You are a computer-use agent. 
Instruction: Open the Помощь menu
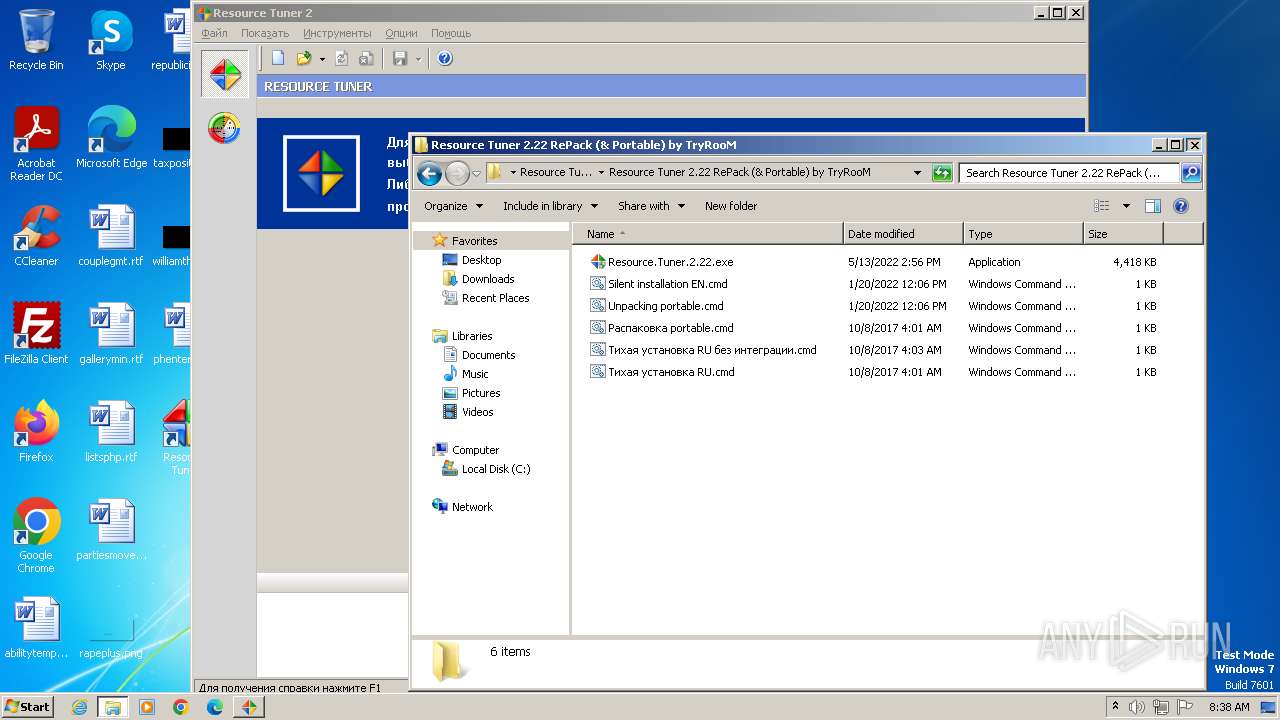point(451,33)
